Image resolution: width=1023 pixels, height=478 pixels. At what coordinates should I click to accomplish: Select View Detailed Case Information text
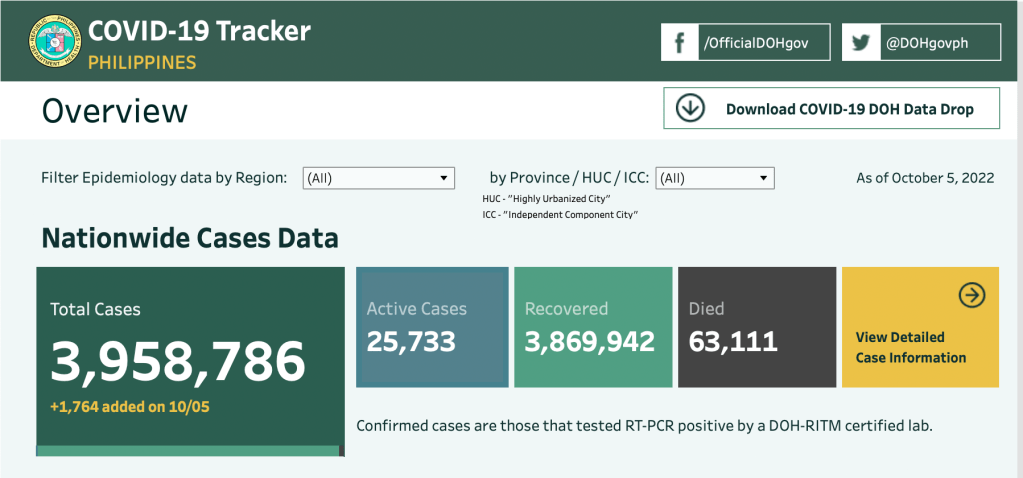point(910,347)
